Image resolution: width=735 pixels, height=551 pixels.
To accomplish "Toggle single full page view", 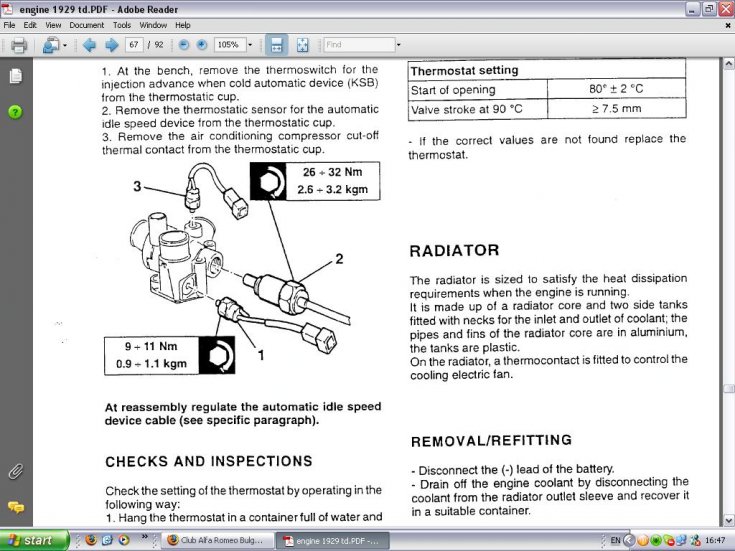I will 304,45.
